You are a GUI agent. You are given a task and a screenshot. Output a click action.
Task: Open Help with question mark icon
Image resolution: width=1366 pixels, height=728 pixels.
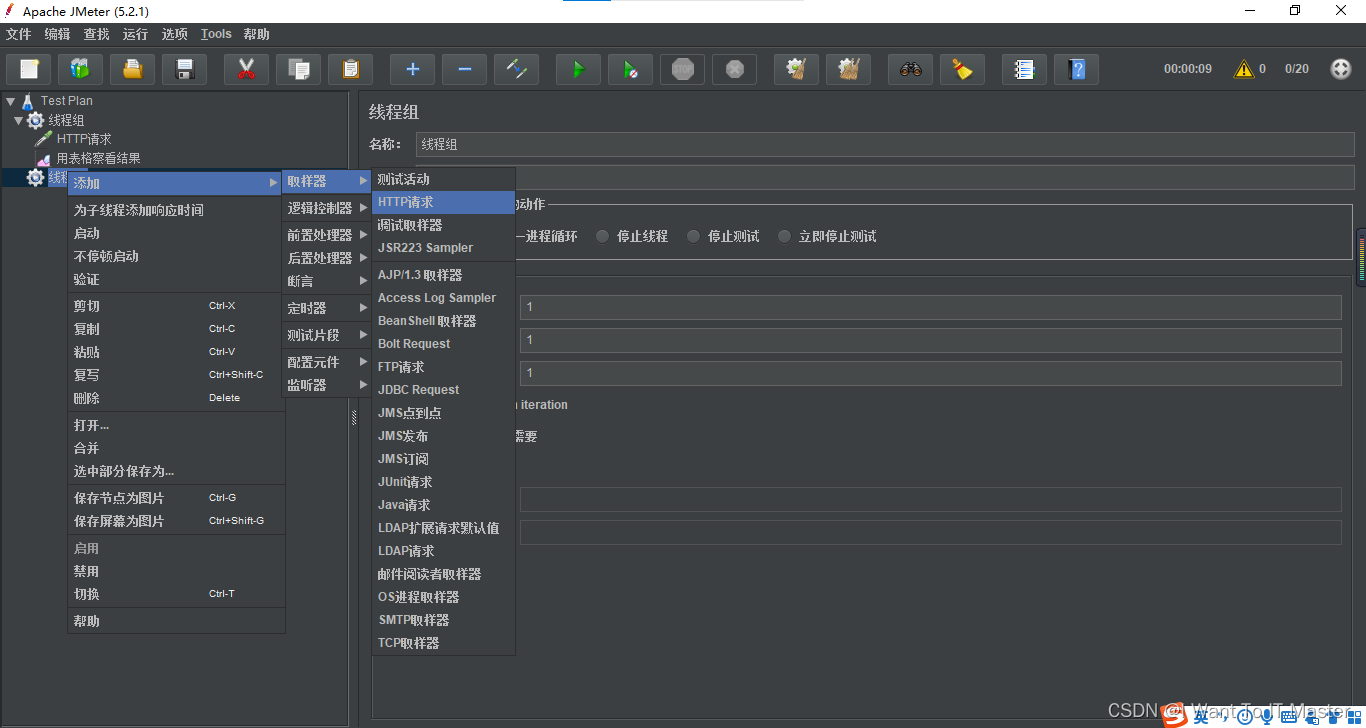pyautogui.click(x=1076, y=69)
